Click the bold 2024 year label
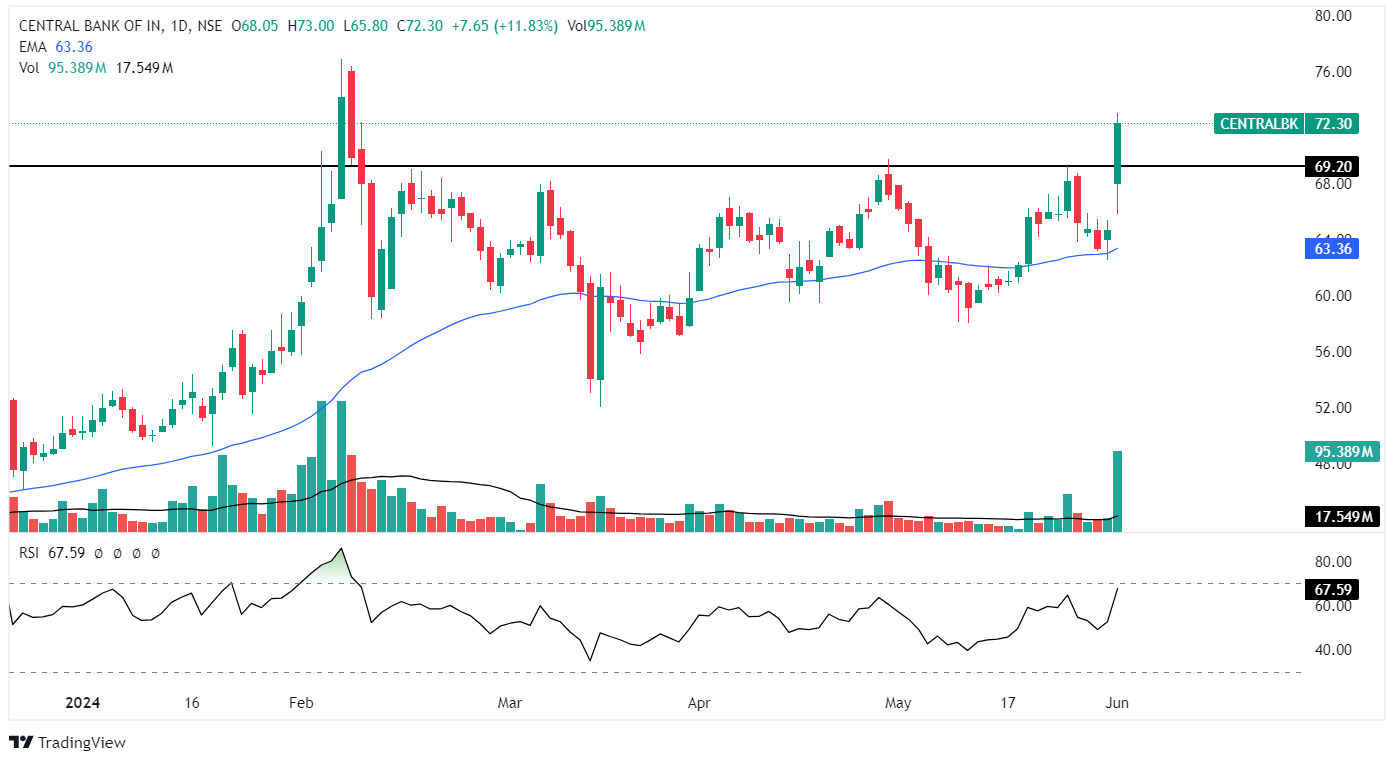Viewport: 1398px width, 764px height. [82, 703]
